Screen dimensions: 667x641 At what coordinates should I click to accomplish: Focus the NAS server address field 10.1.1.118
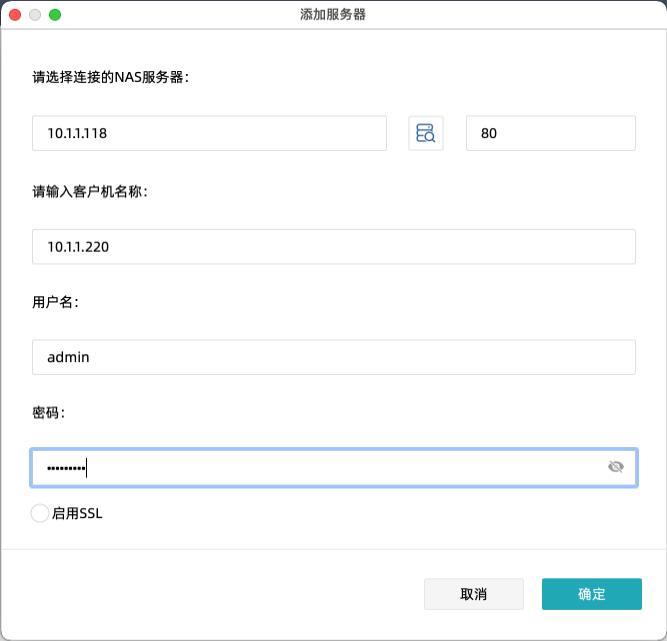209,133
